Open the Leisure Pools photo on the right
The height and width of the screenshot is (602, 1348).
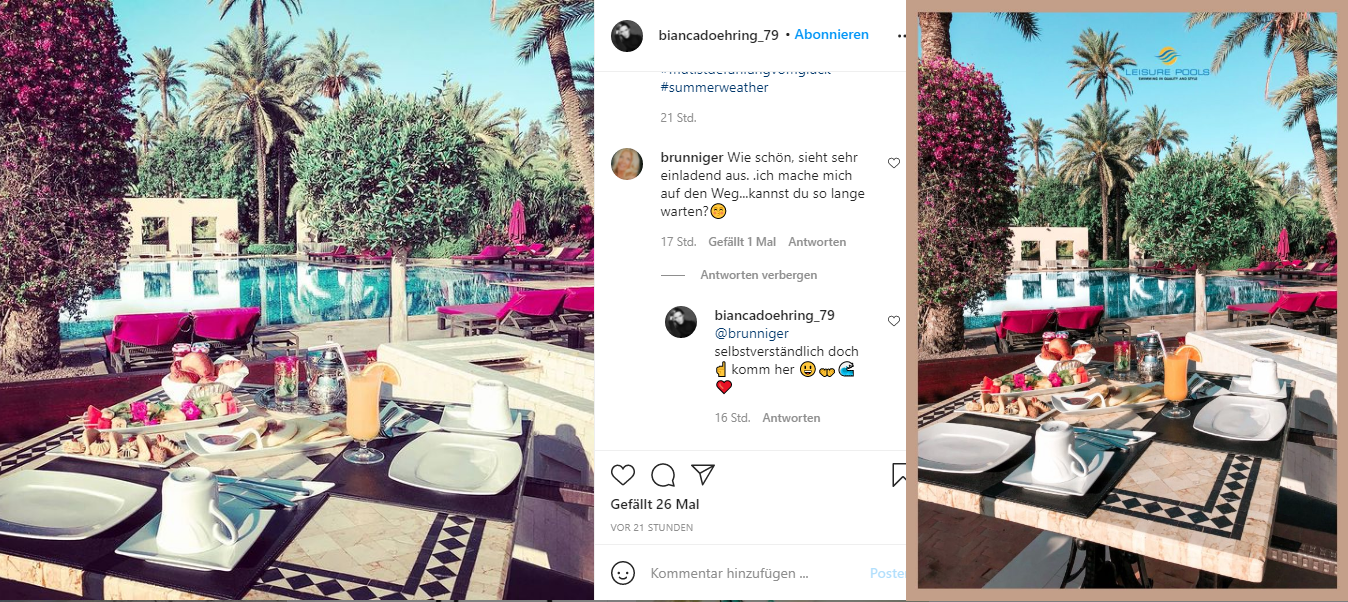click(x=1127, y=300)
